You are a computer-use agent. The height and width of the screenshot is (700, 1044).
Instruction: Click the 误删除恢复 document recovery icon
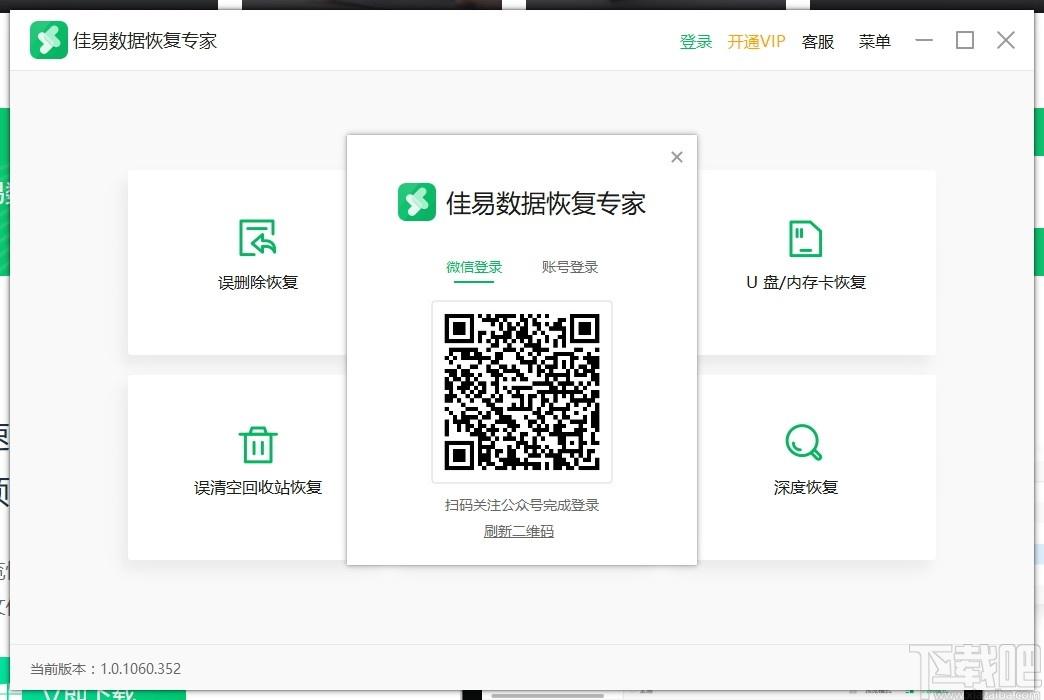[x=258, y=237]
